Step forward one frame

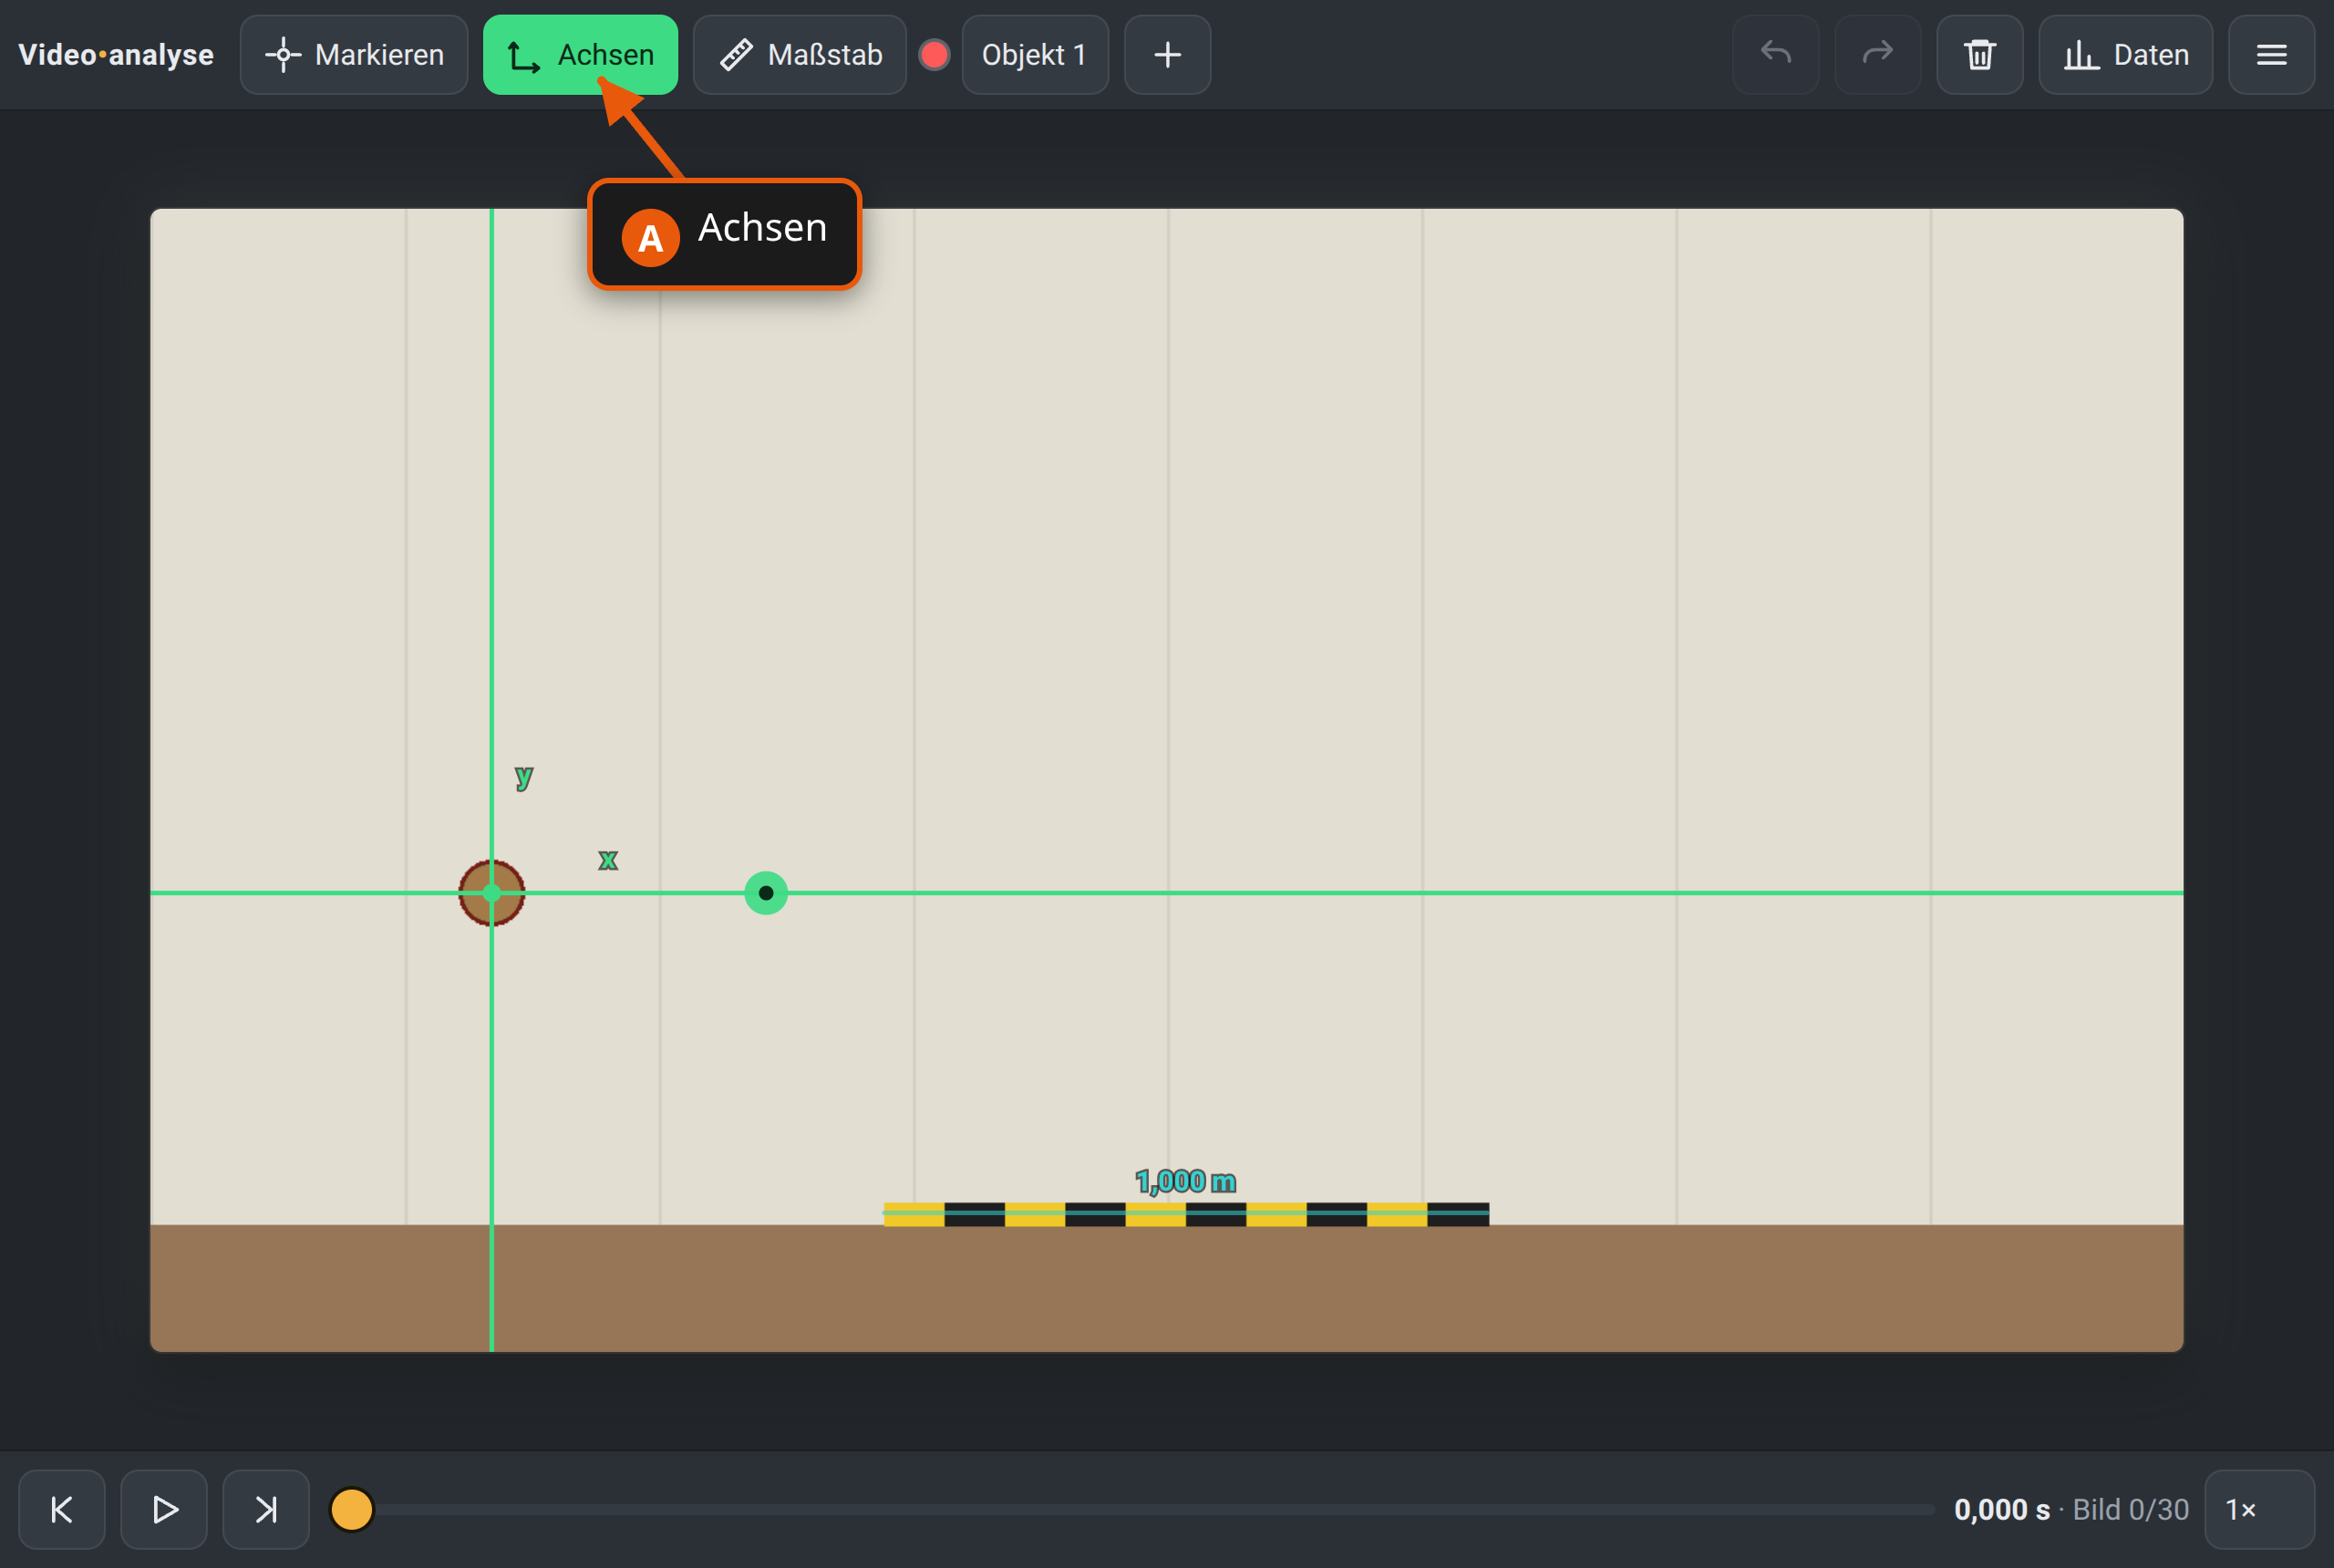click(x=266, y=1509)
